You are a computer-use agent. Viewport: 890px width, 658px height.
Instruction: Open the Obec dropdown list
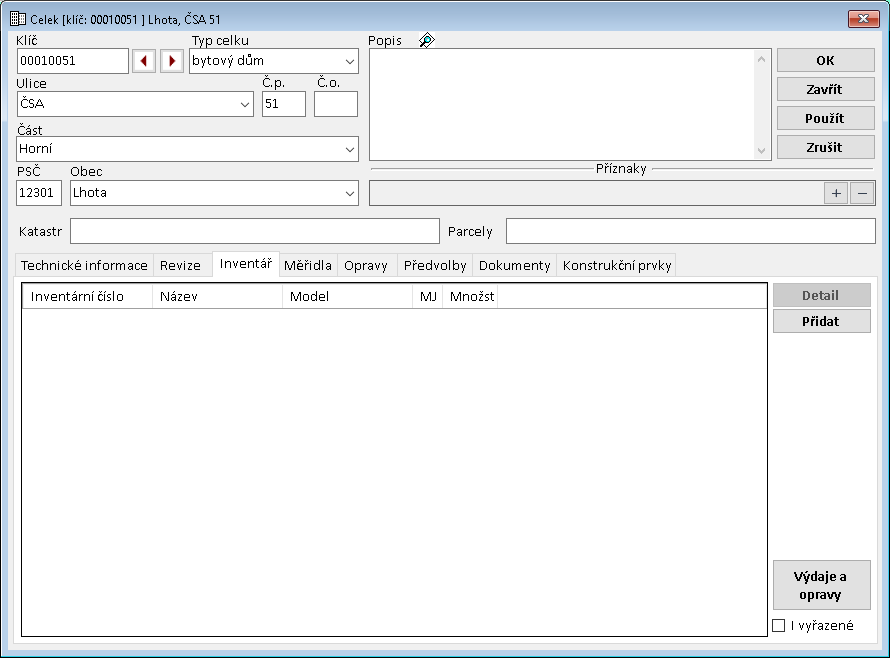pos(349,193)
